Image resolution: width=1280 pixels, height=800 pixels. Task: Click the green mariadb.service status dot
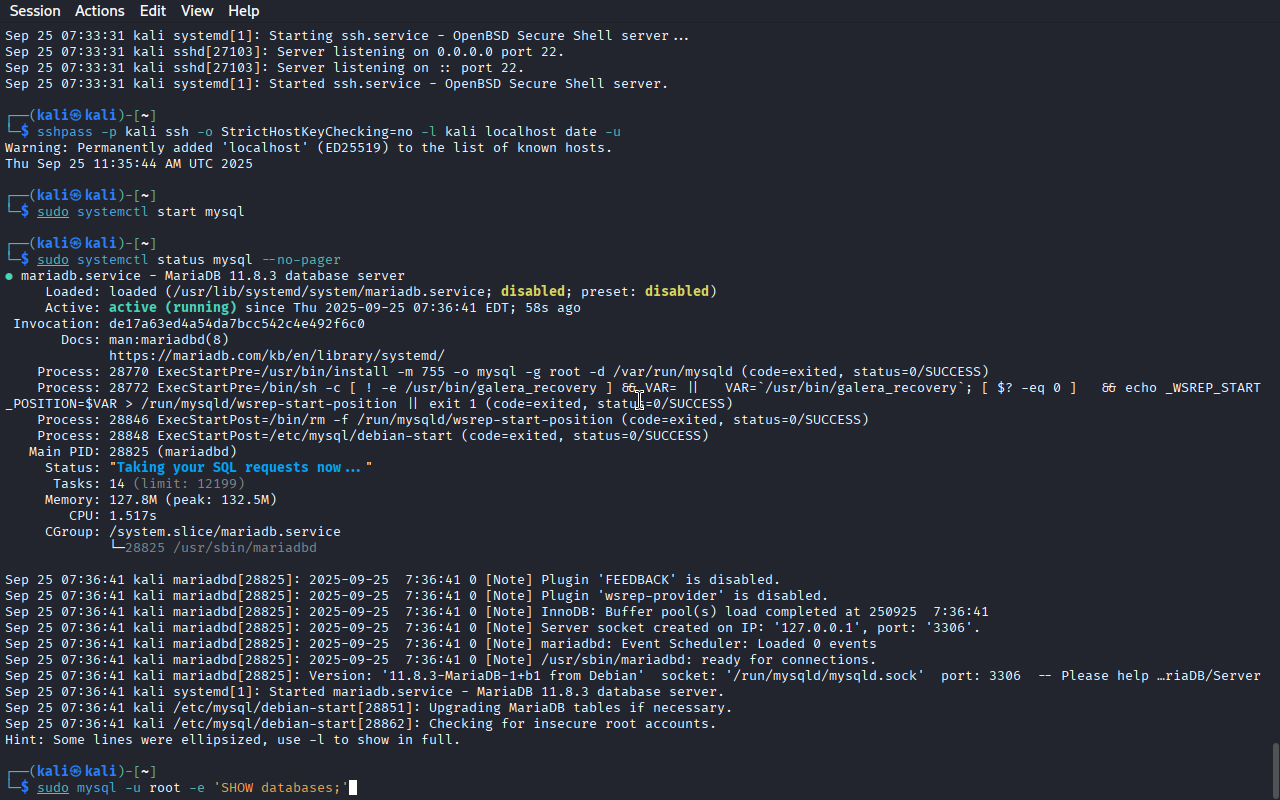coord(9,276)
